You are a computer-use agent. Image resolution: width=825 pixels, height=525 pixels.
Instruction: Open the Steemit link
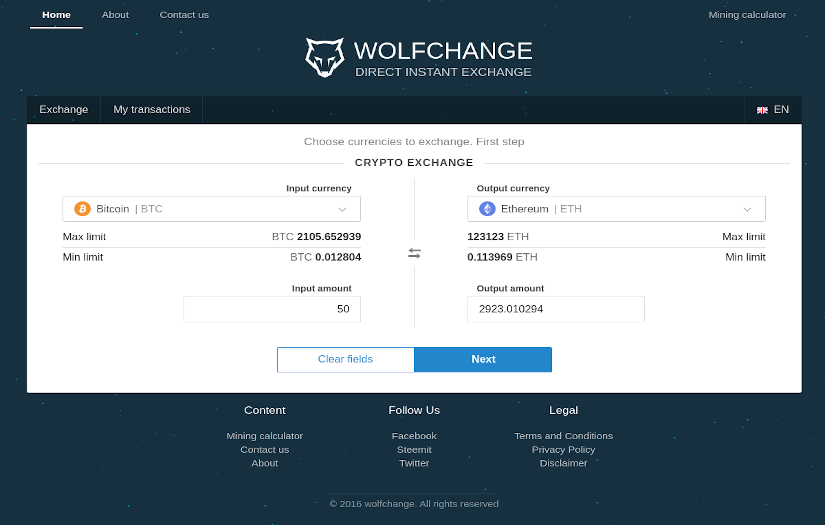point(414,449)
